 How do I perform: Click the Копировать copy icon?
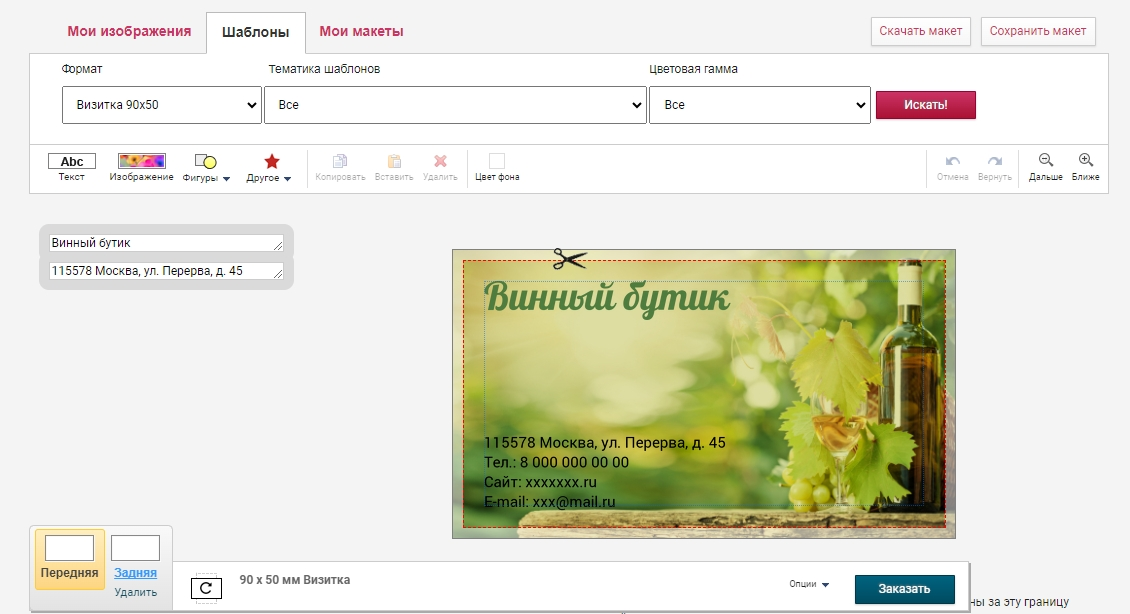coord(340,162)
